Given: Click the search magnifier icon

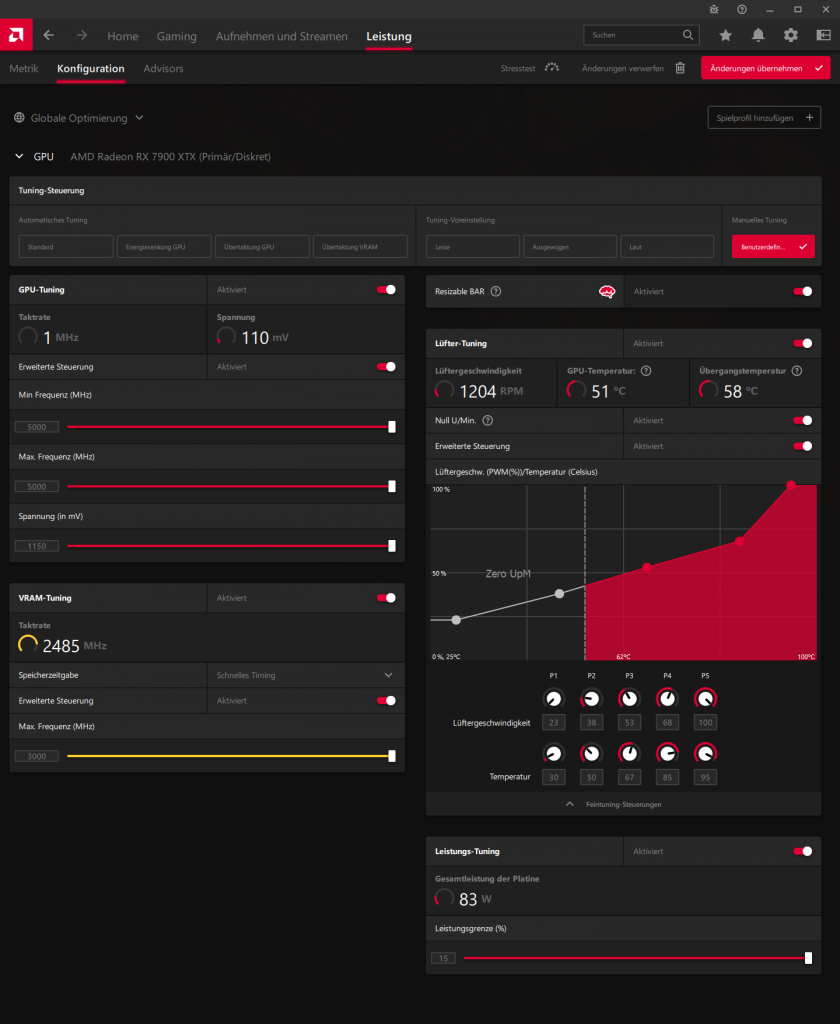Looking at the screenshot, I should (x=688, y=35).
